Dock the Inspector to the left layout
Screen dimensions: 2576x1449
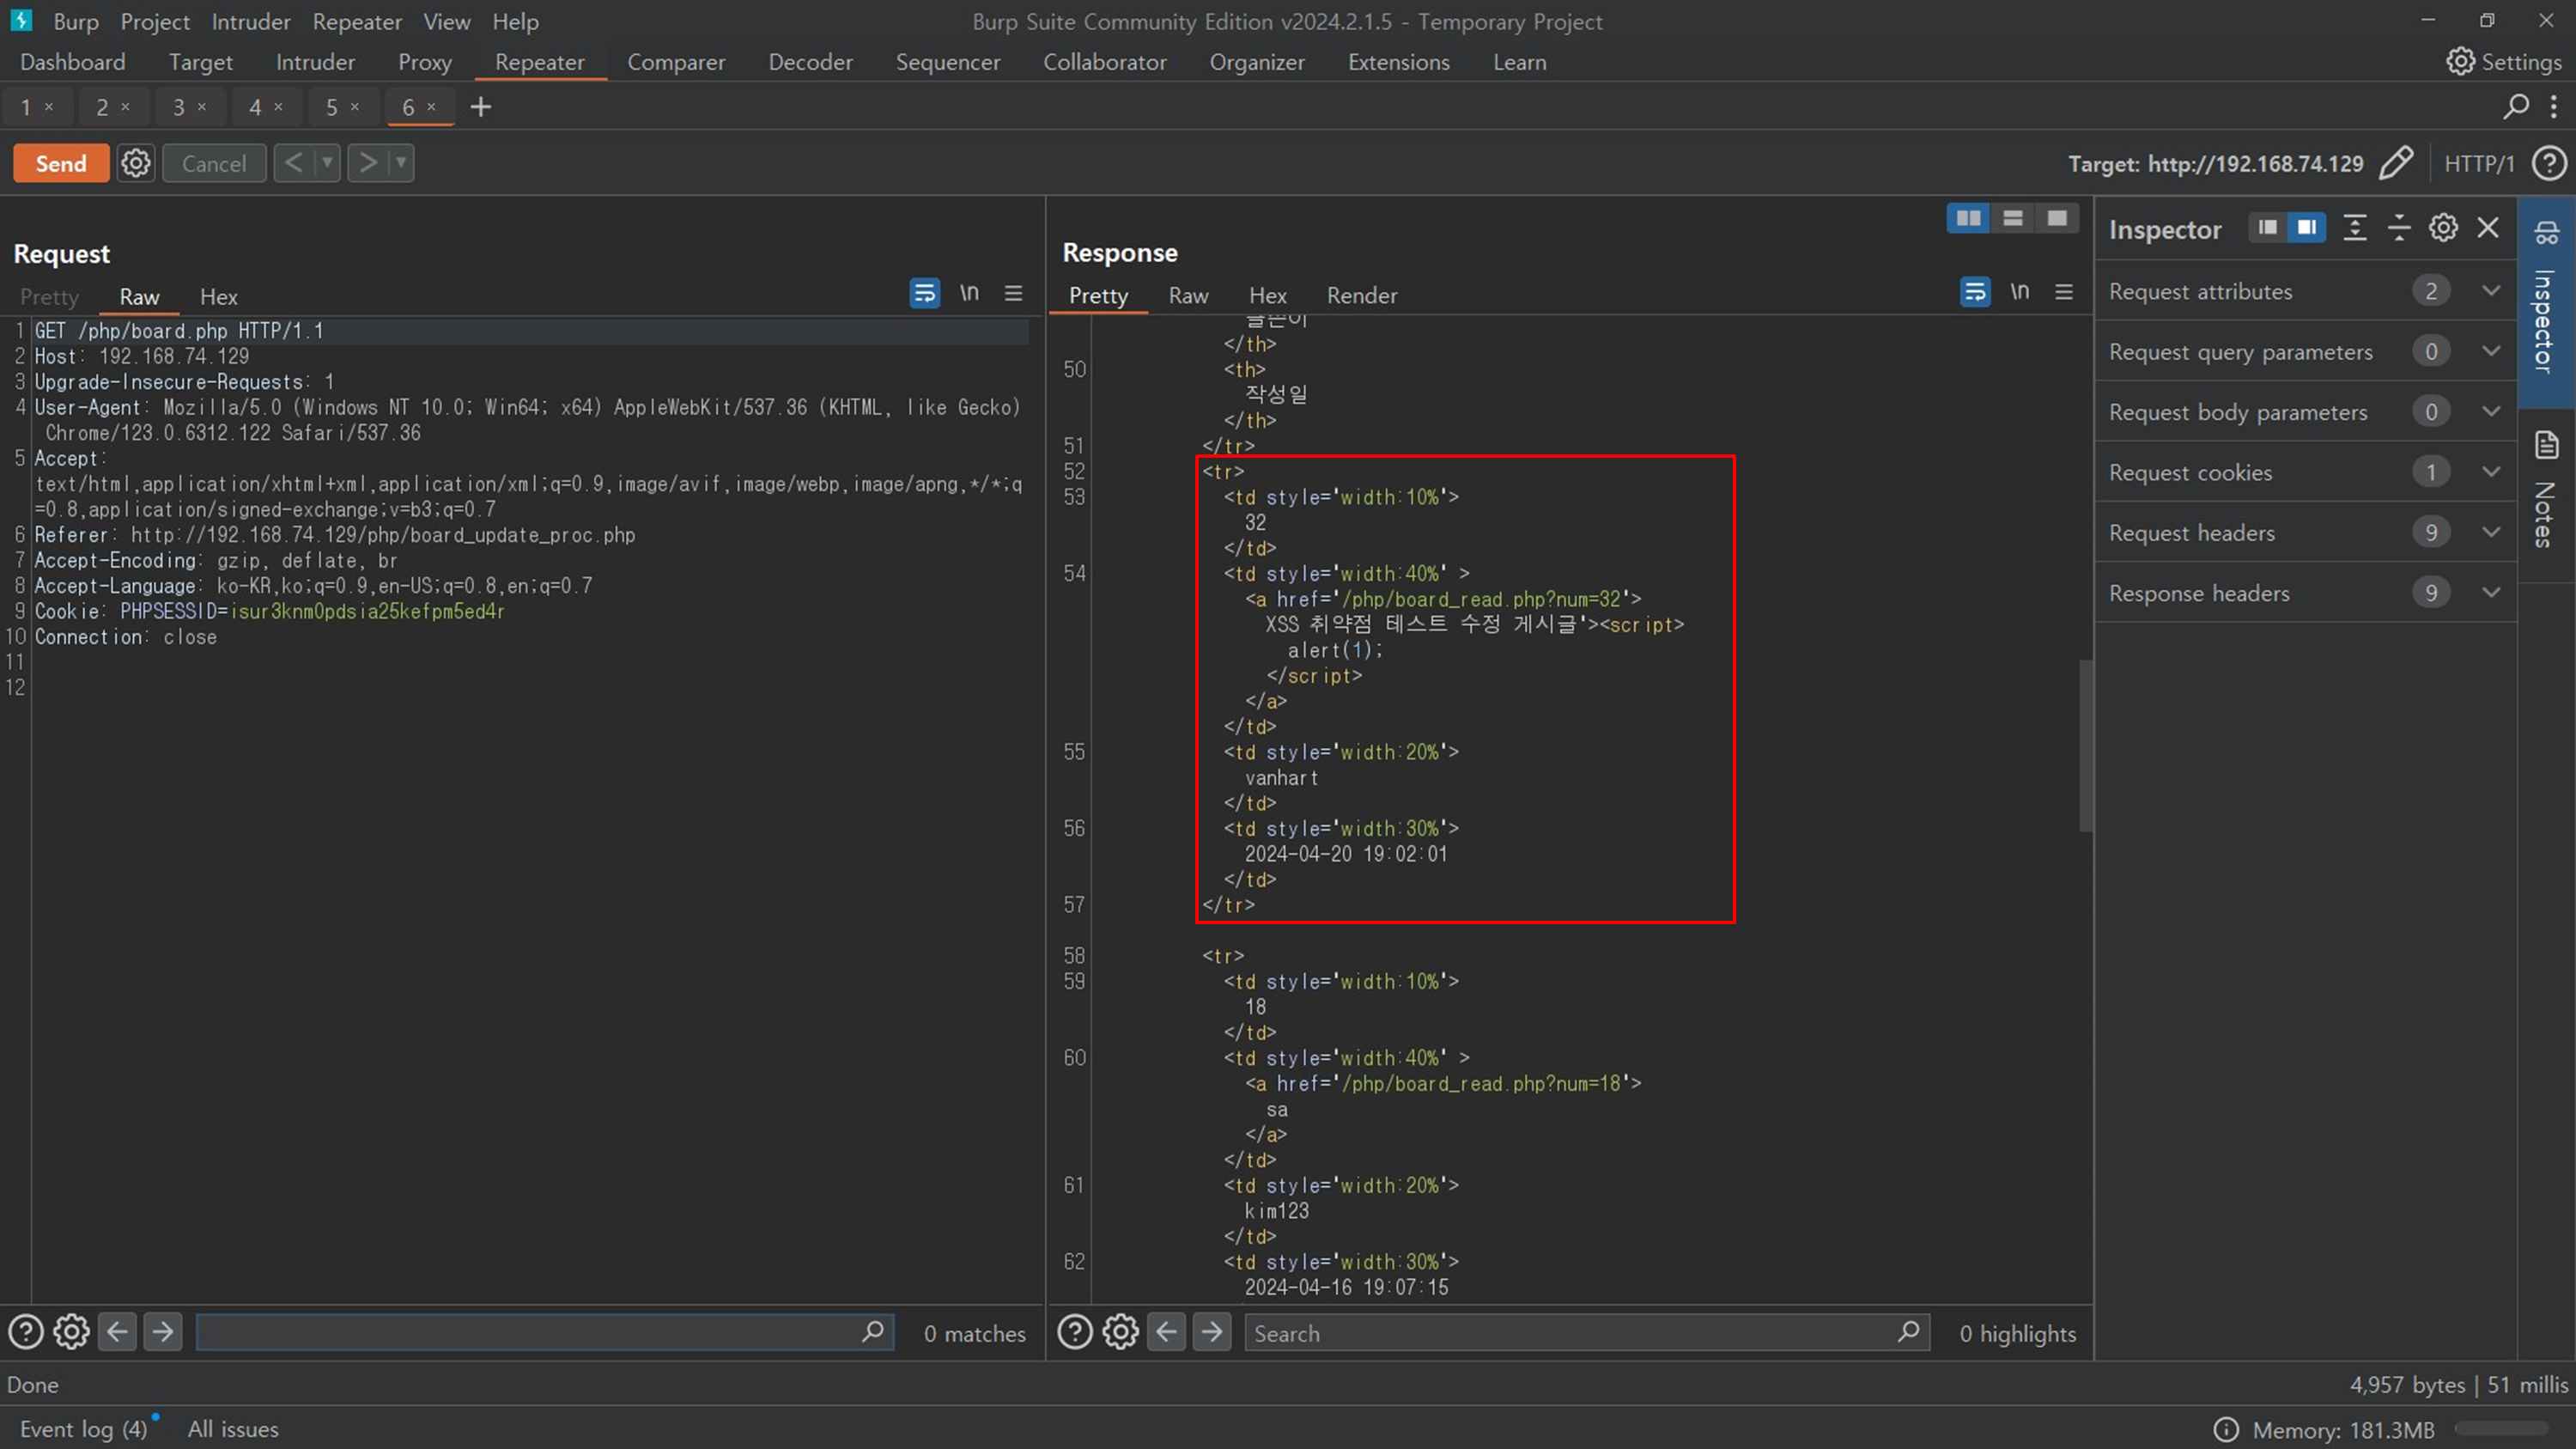point(2268,228)
